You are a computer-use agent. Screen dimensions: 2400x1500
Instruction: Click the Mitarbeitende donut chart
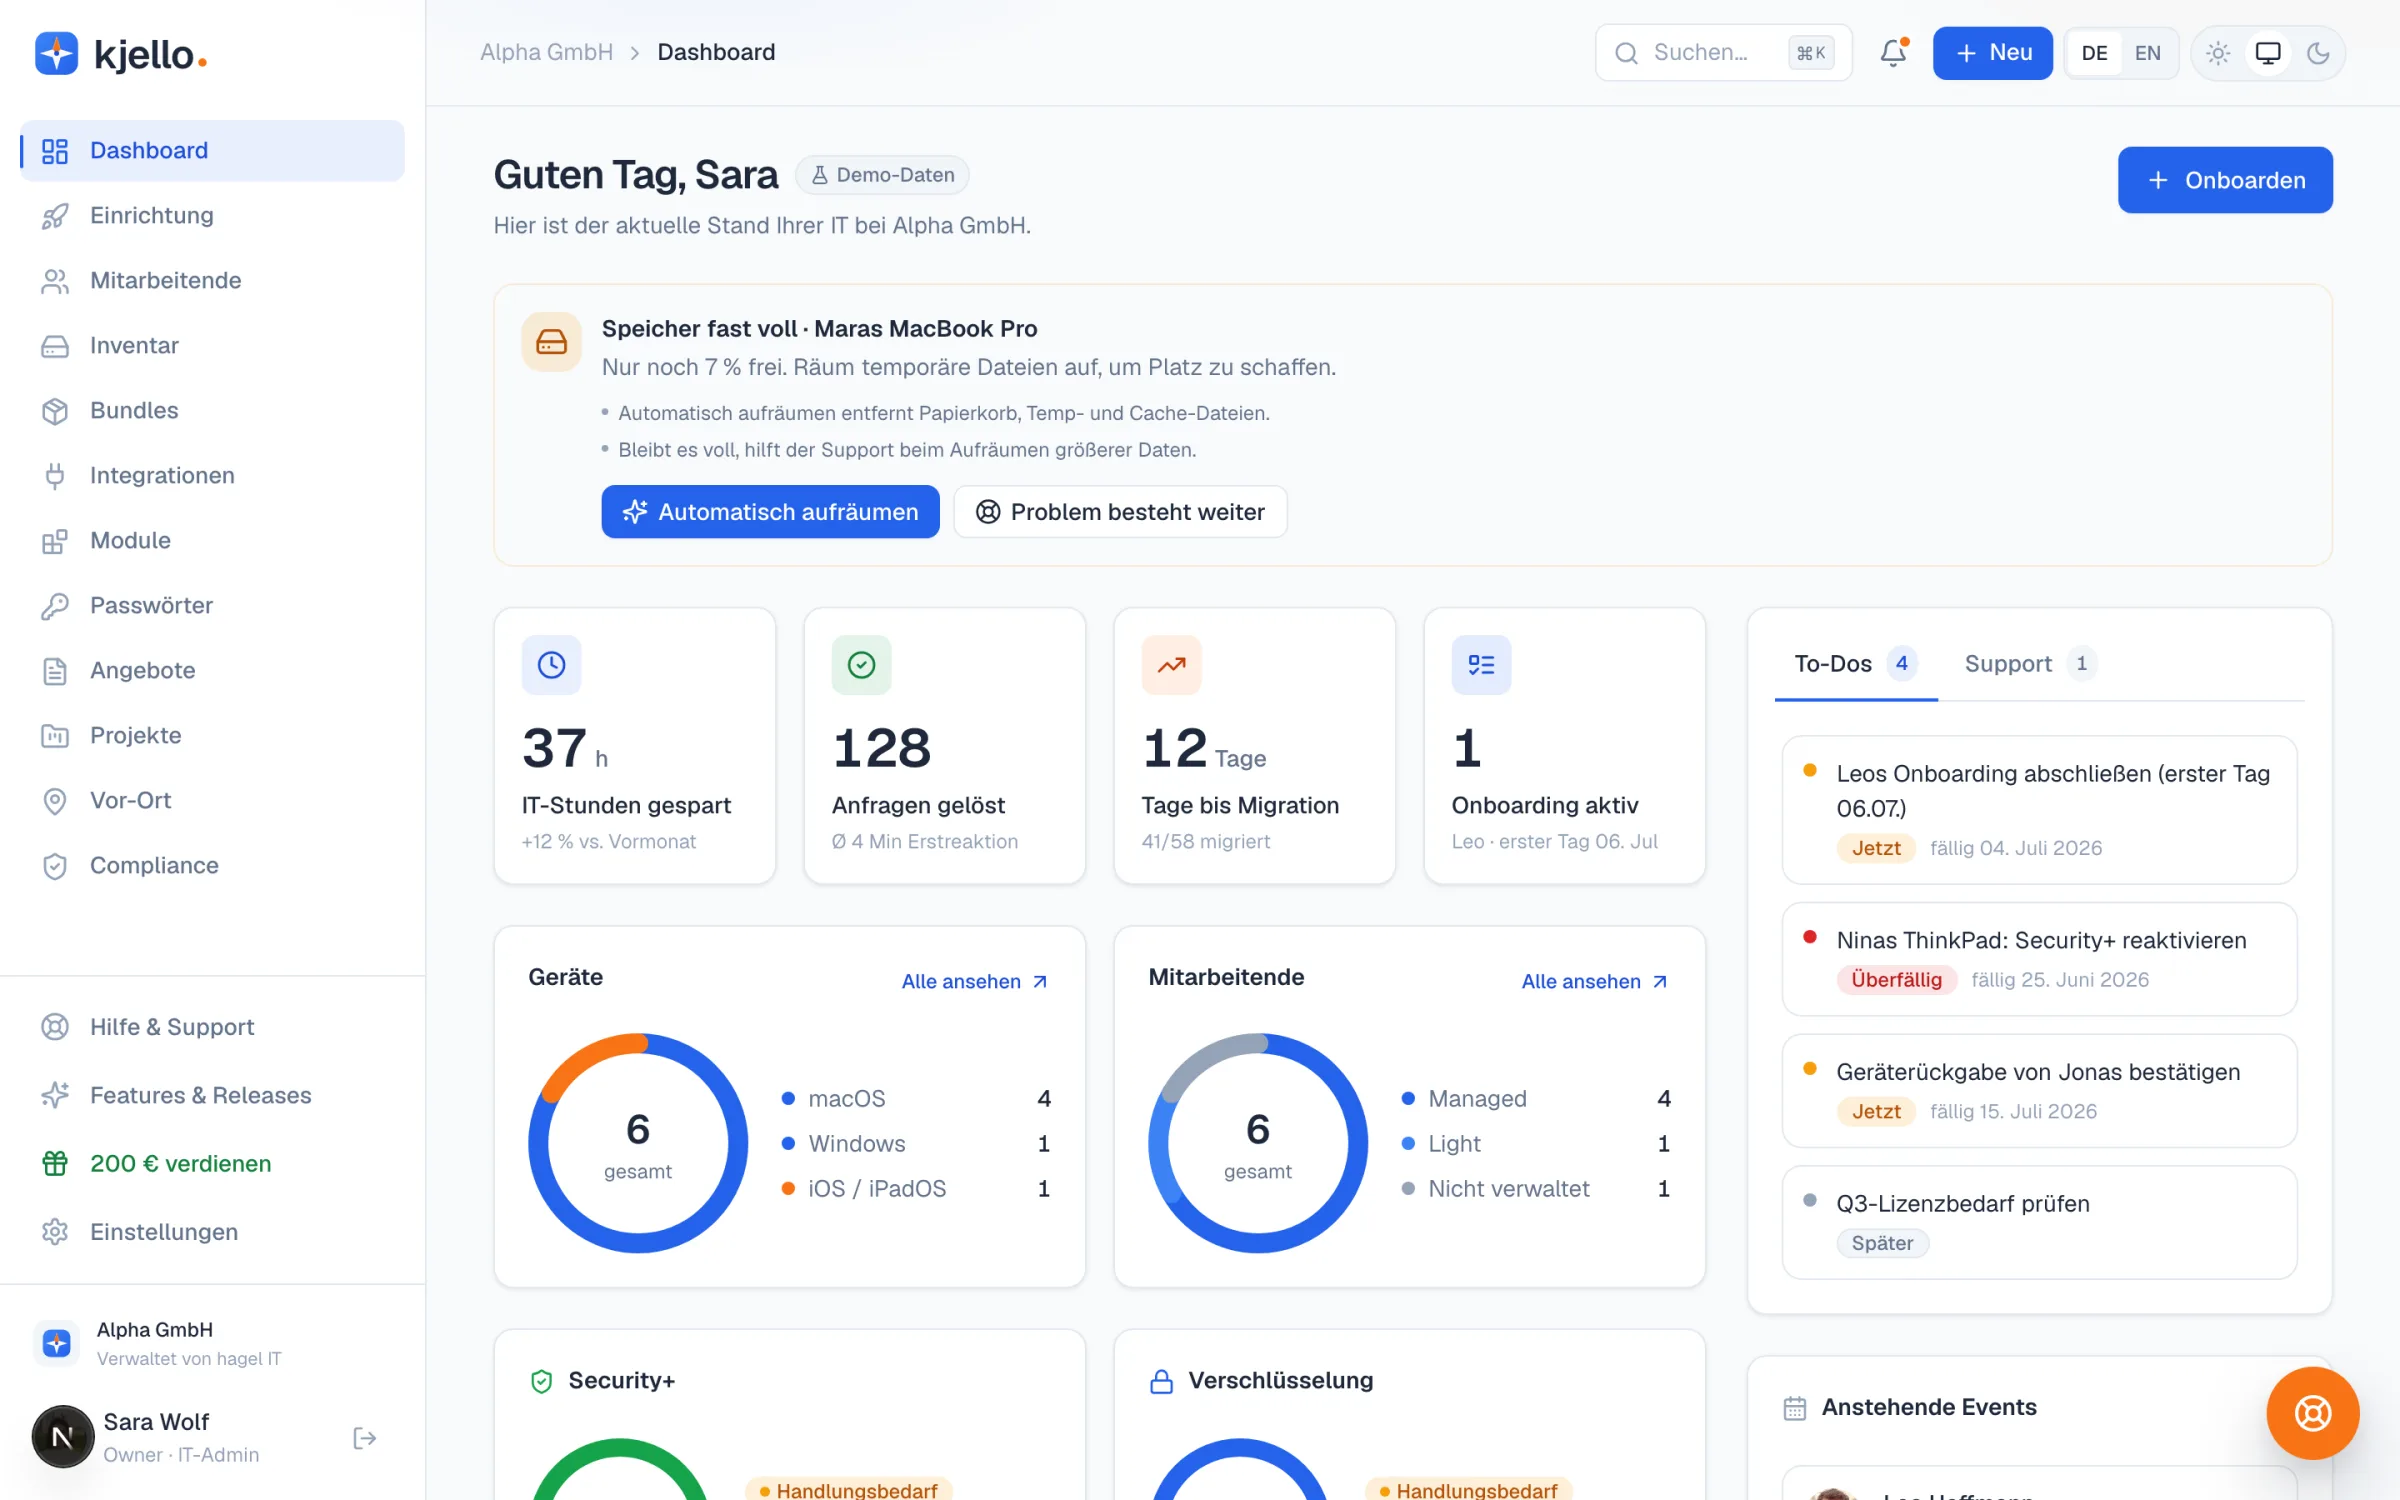pyautogui.click(x=1258, y=1143)
